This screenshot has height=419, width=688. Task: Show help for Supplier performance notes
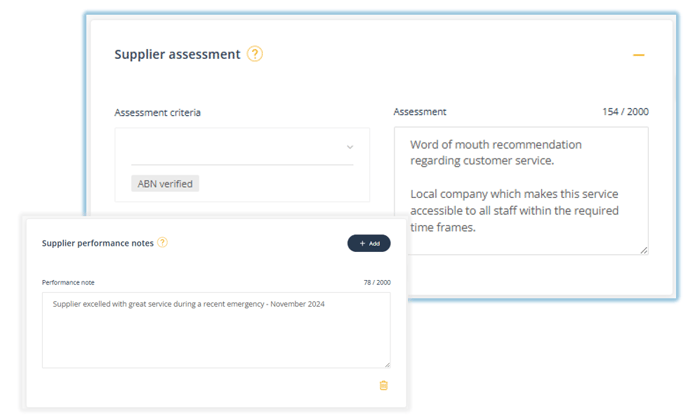[162, 242]
